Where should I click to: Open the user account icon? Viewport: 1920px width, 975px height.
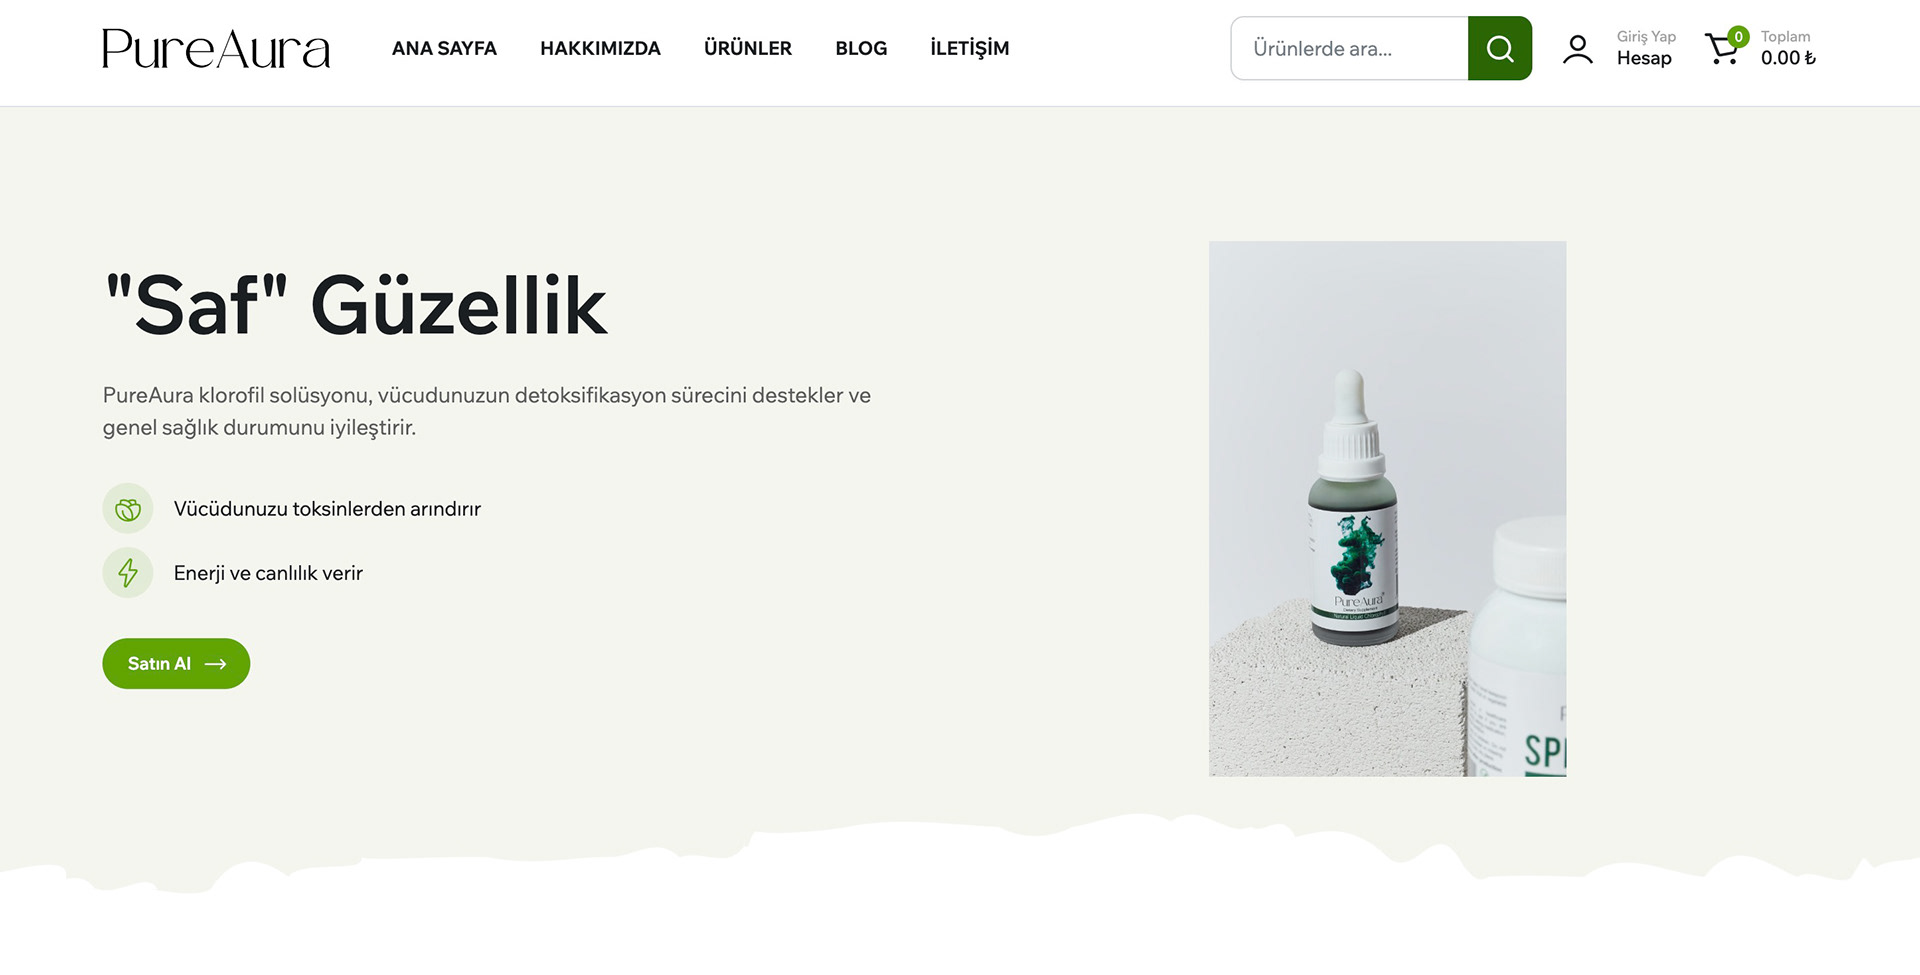click(1578, 49)
